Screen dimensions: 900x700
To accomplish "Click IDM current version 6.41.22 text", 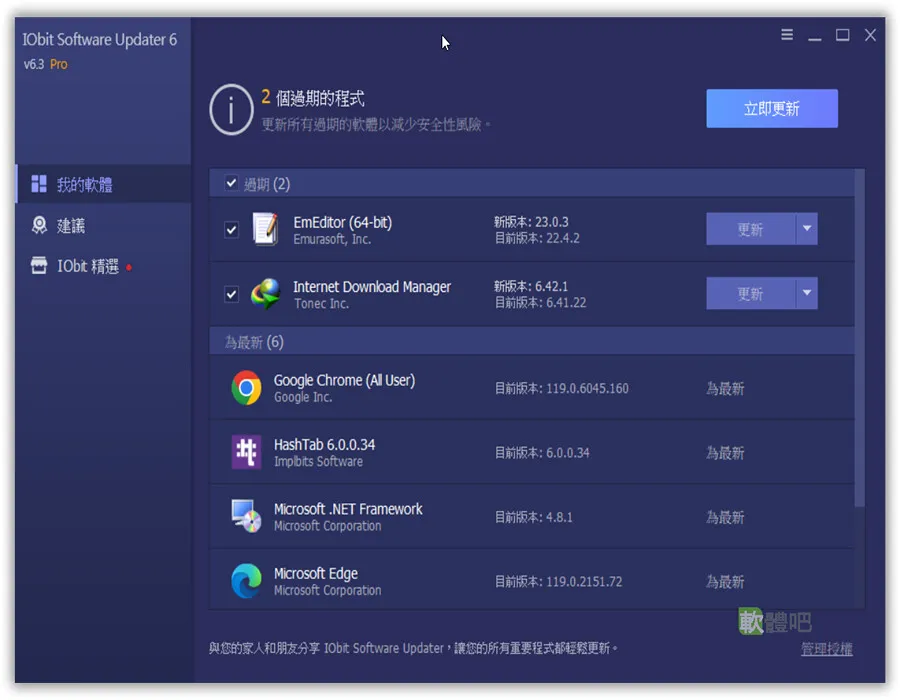I will [540, 302].
